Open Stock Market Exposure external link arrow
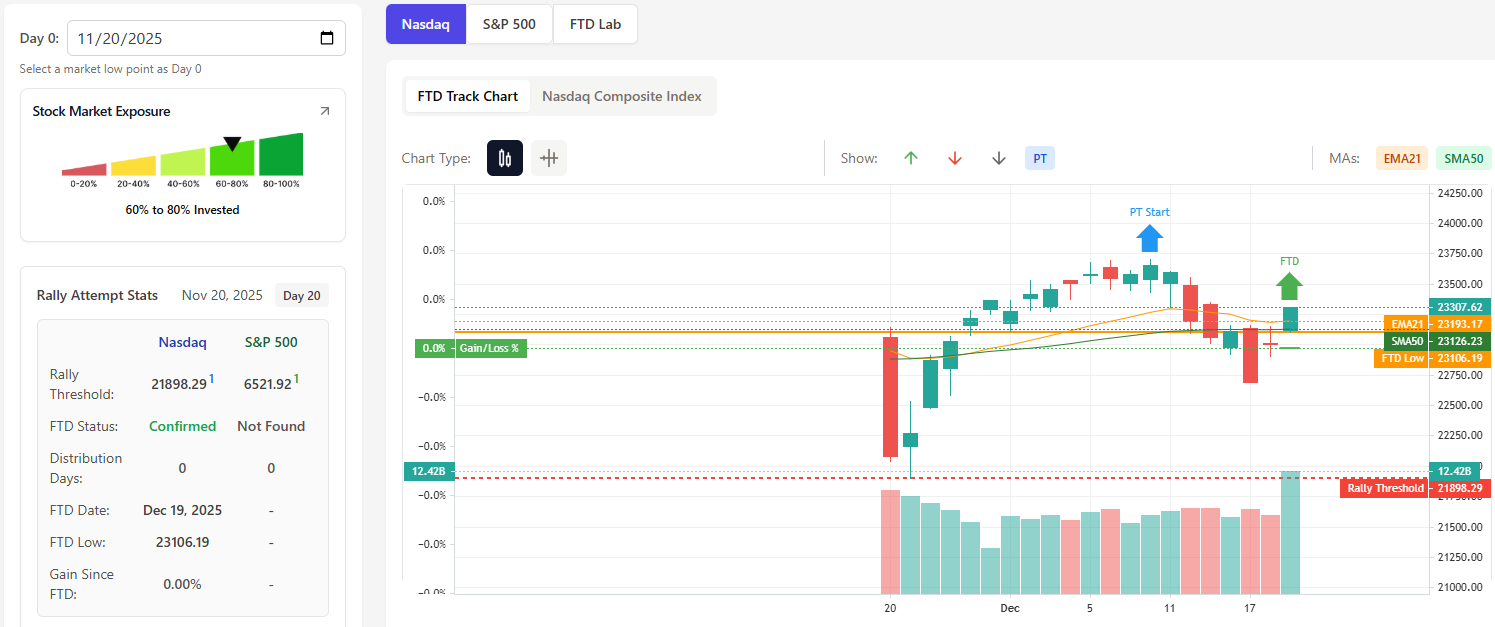This screenshot has height=627, width=1495. pyautogui.click(x=324, y=112)
